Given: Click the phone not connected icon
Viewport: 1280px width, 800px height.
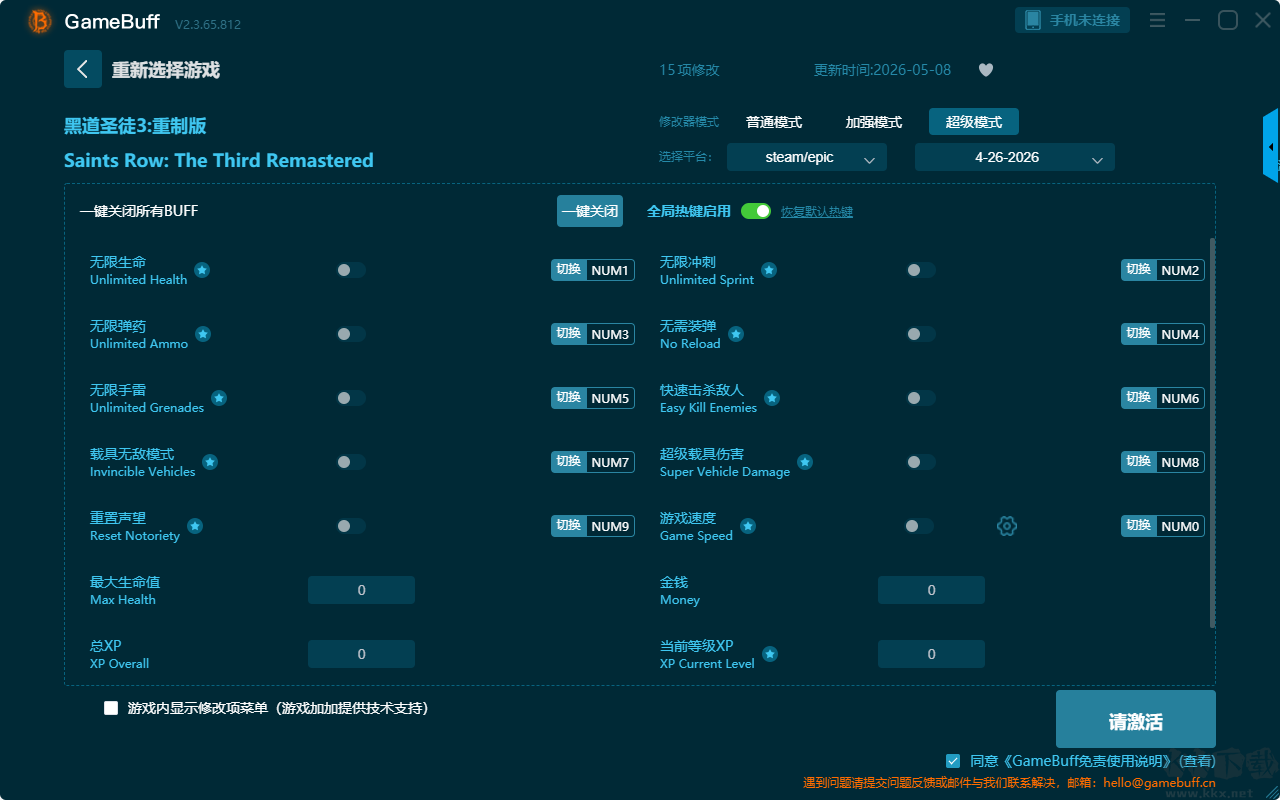Looking at the screenshot, I should [x=1033, y=20].
